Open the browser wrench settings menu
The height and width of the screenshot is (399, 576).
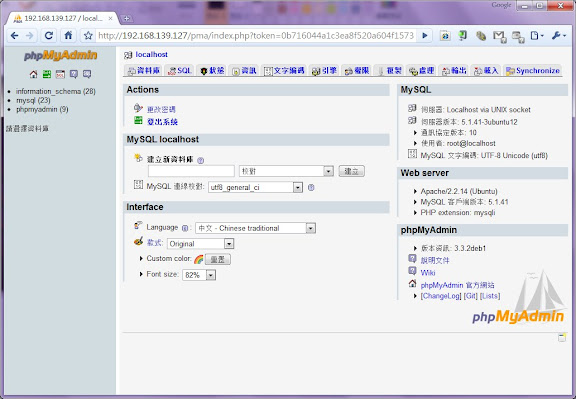(558, 36)
